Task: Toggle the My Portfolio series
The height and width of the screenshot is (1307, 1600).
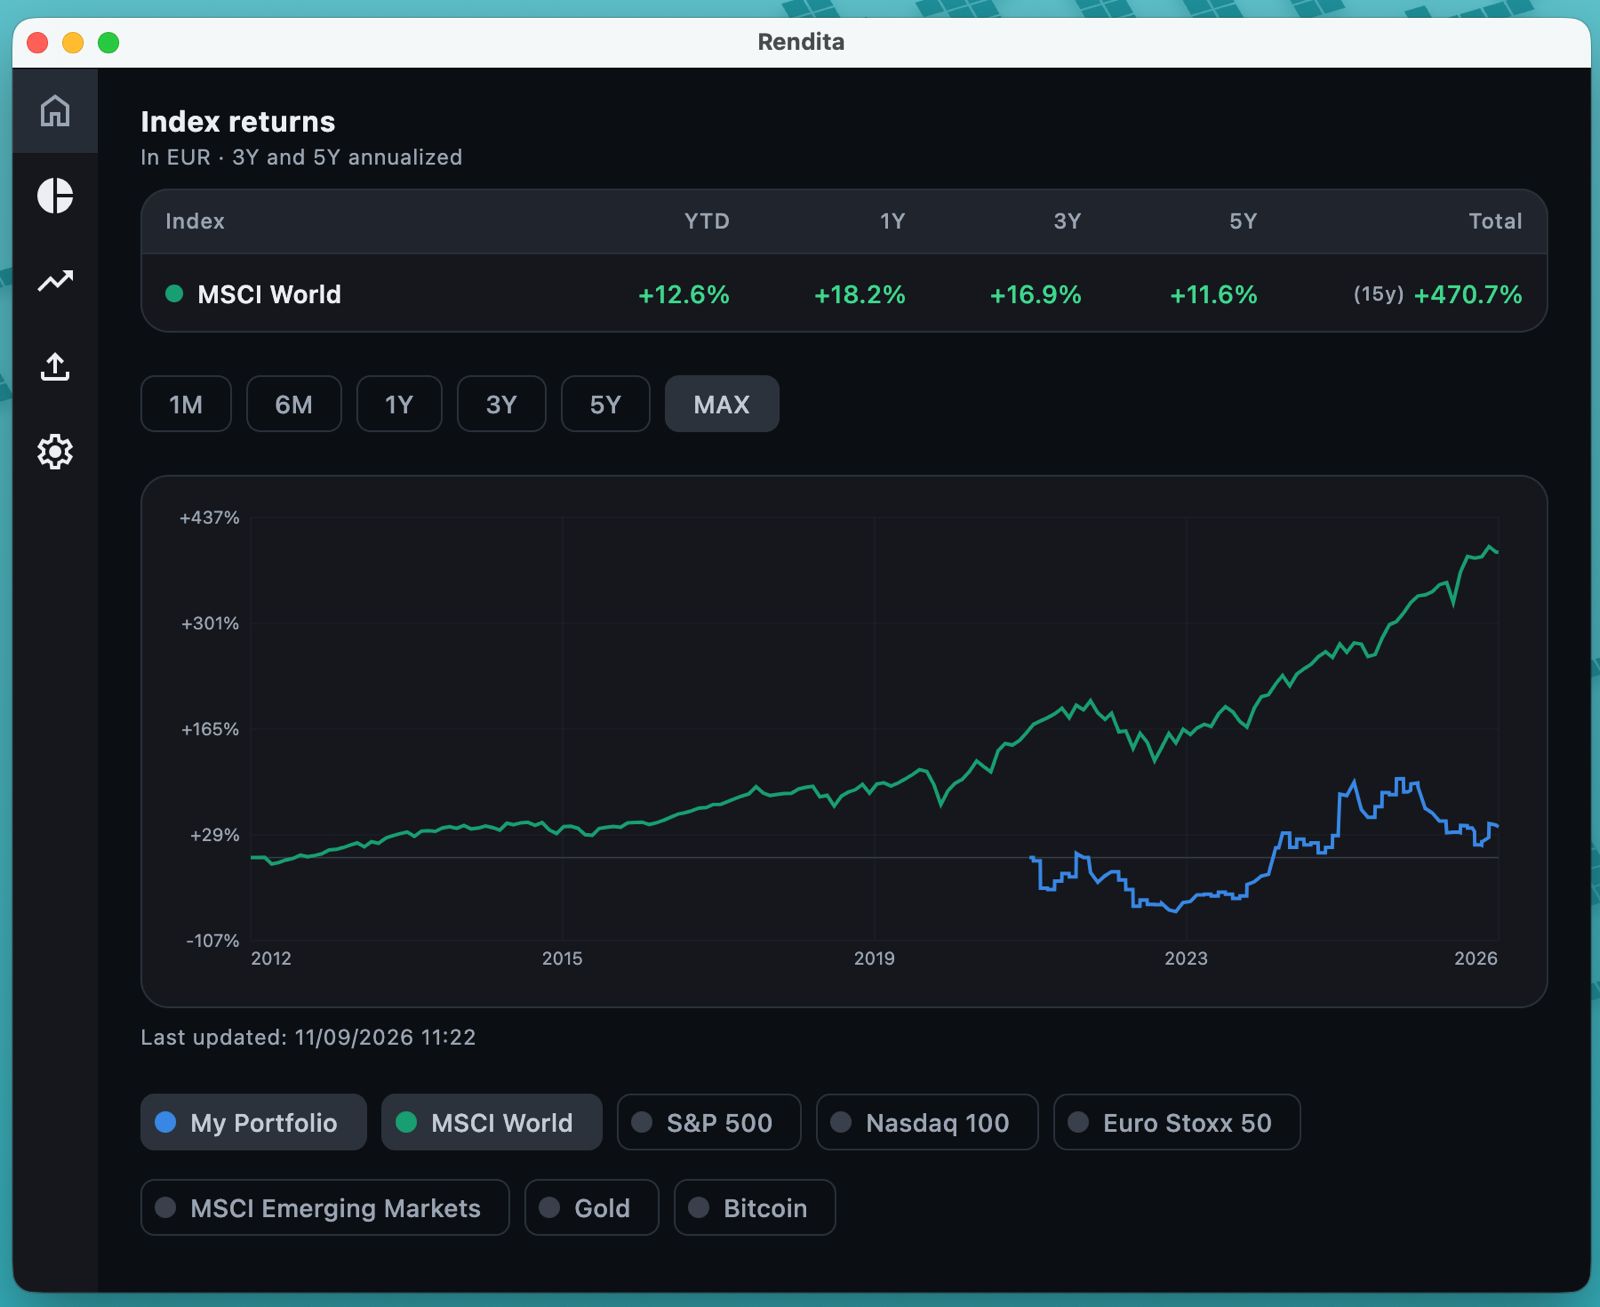Action: [x=254, y=1122]
